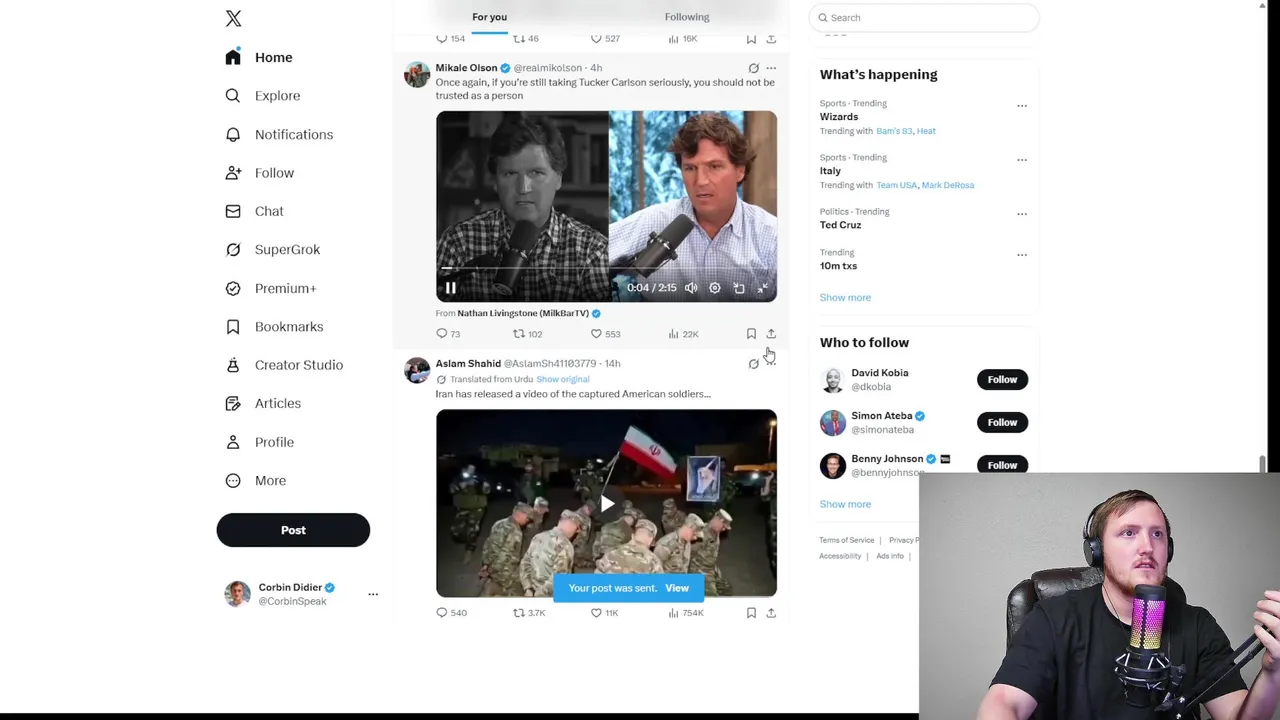Open options for 10m txs trend

coord(1022,254)
